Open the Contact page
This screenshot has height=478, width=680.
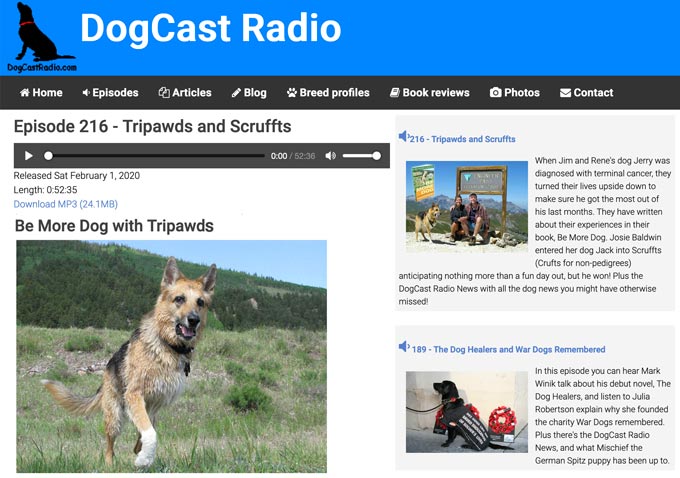[587, 92]
